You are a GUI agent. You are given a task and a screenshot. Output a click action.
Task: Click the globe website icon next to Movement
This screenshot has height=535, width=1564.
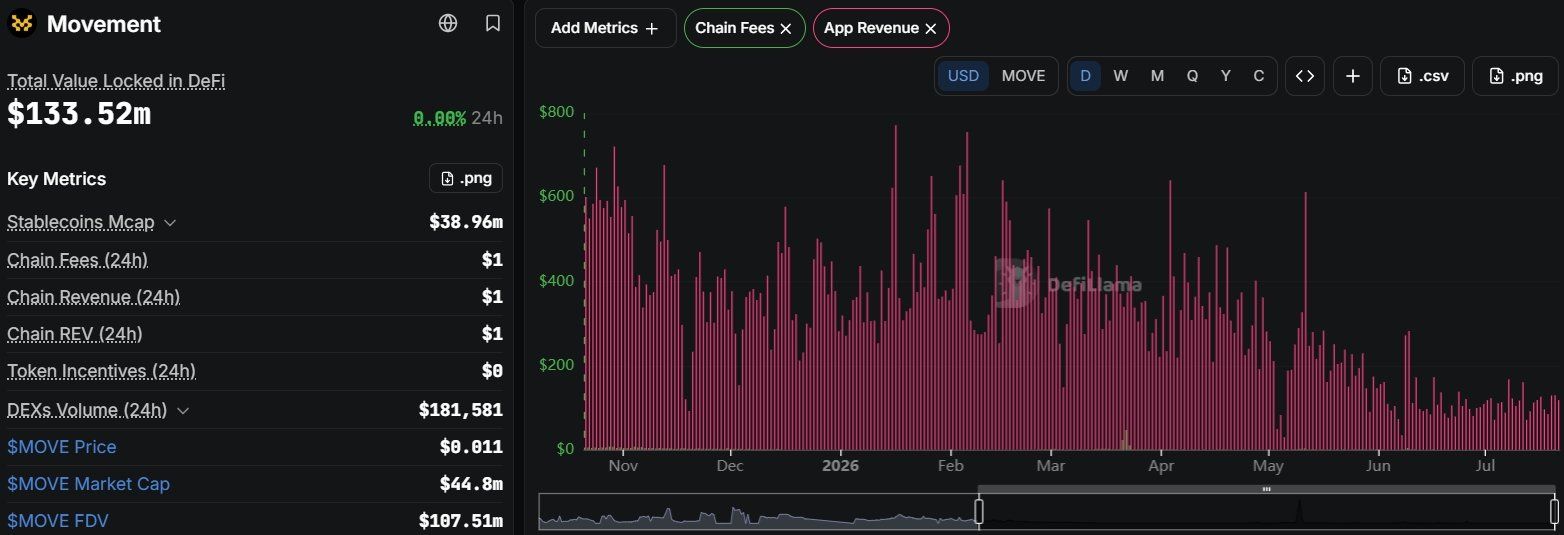(x=448, y=23)
